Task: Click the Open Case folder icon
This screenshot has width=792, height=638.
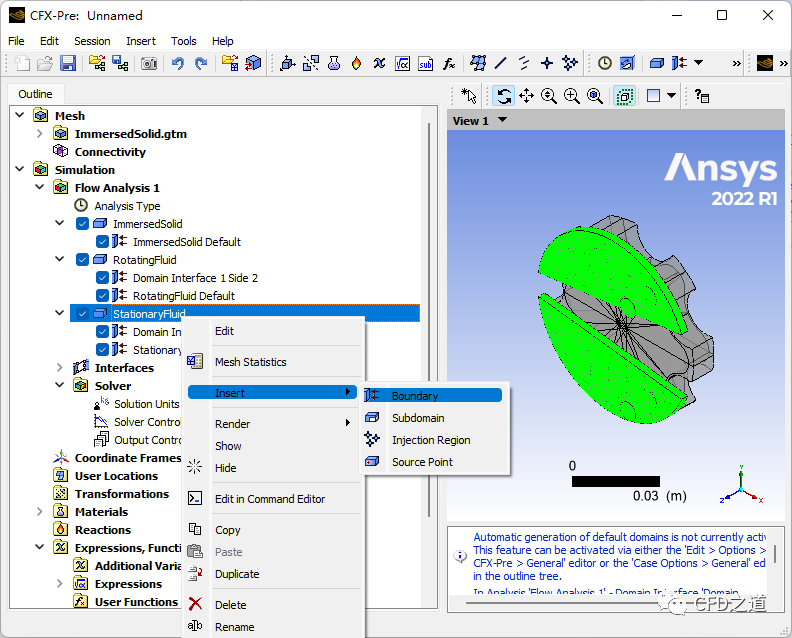Action: click(45, 63)
